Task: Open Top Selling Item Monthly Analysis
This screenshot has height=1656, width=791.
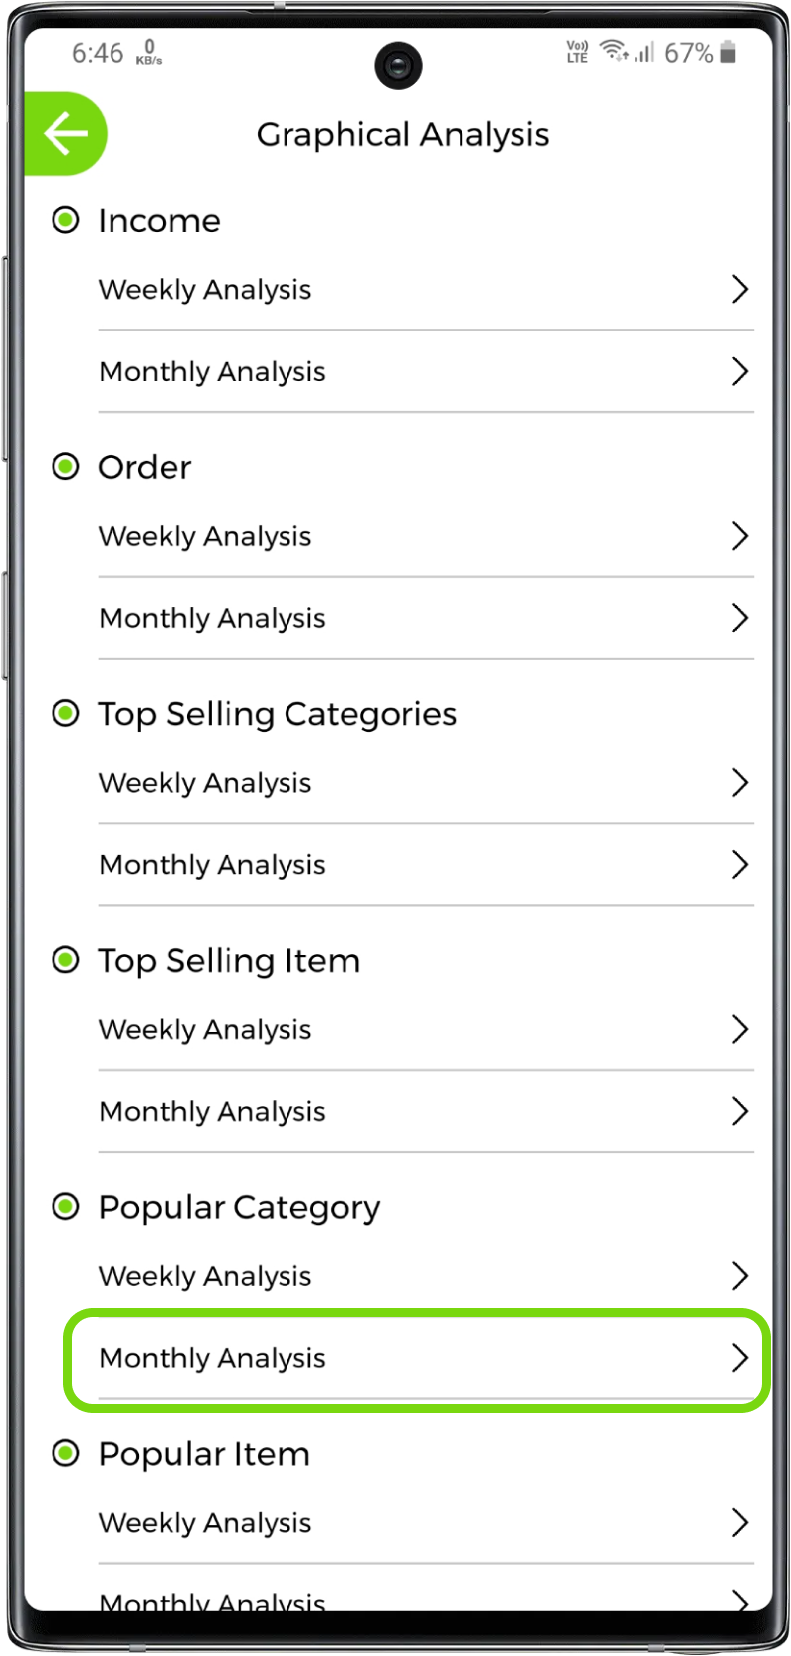Action: point(212,1112)
